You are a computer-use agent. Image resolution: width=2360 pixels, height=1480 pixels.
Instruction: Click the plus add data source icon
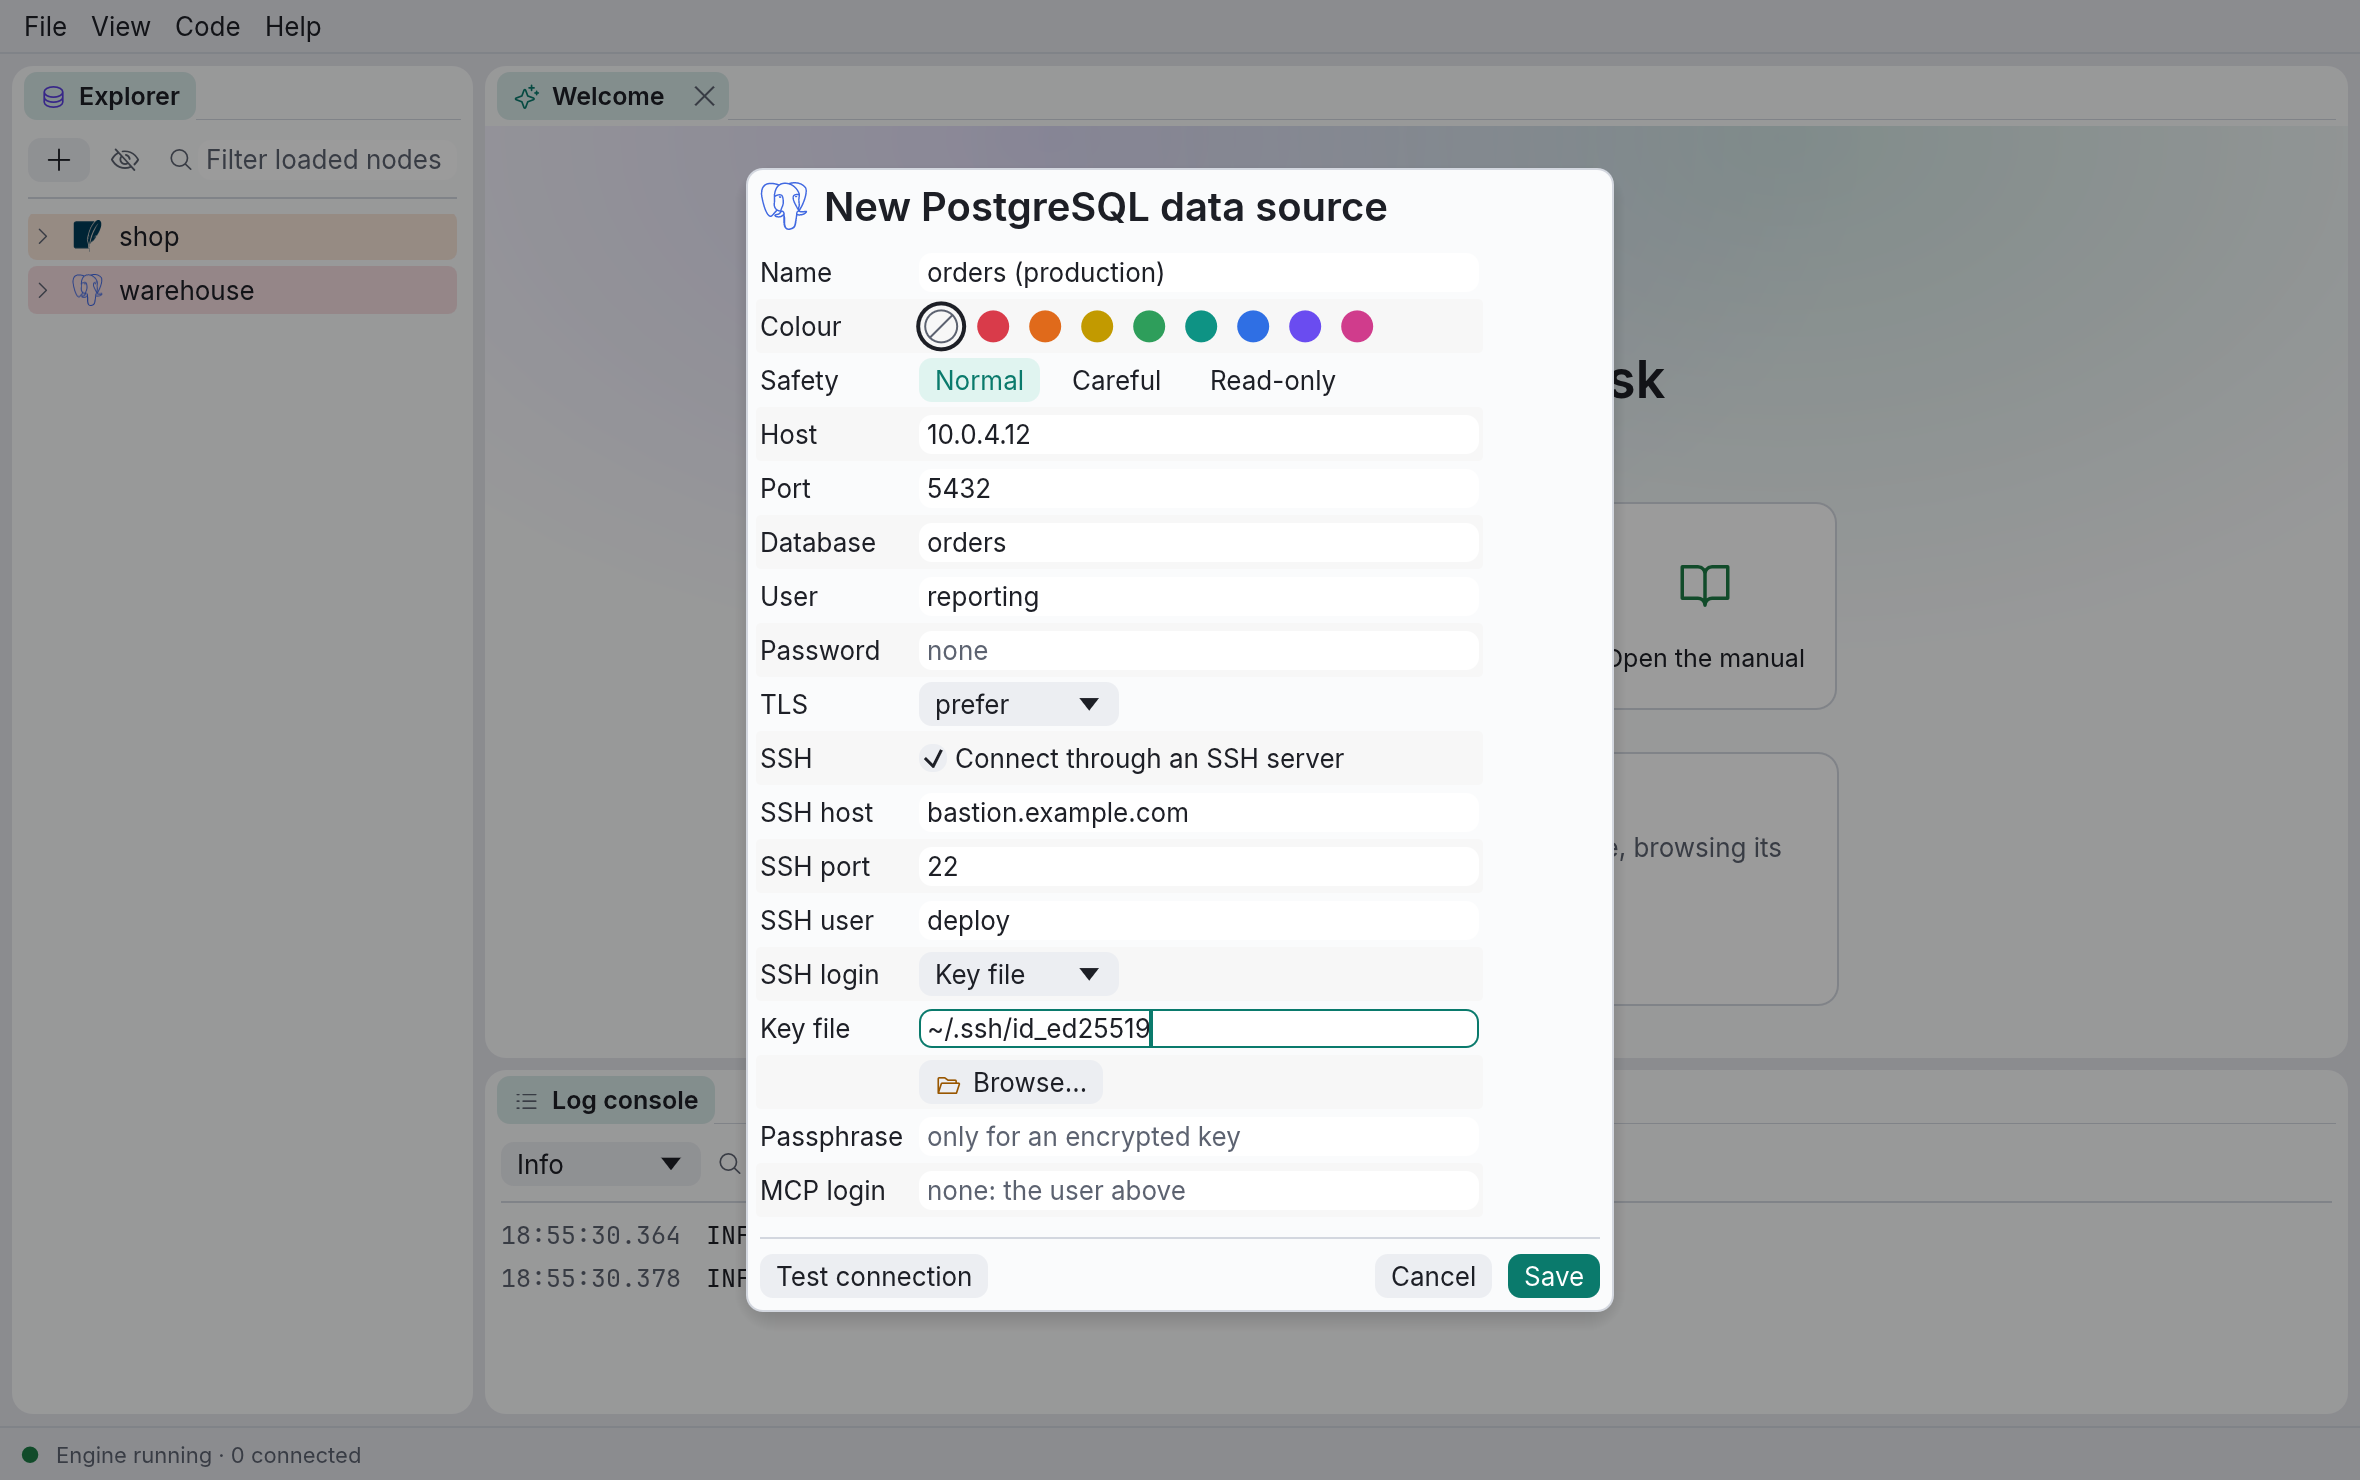[59, 160]
